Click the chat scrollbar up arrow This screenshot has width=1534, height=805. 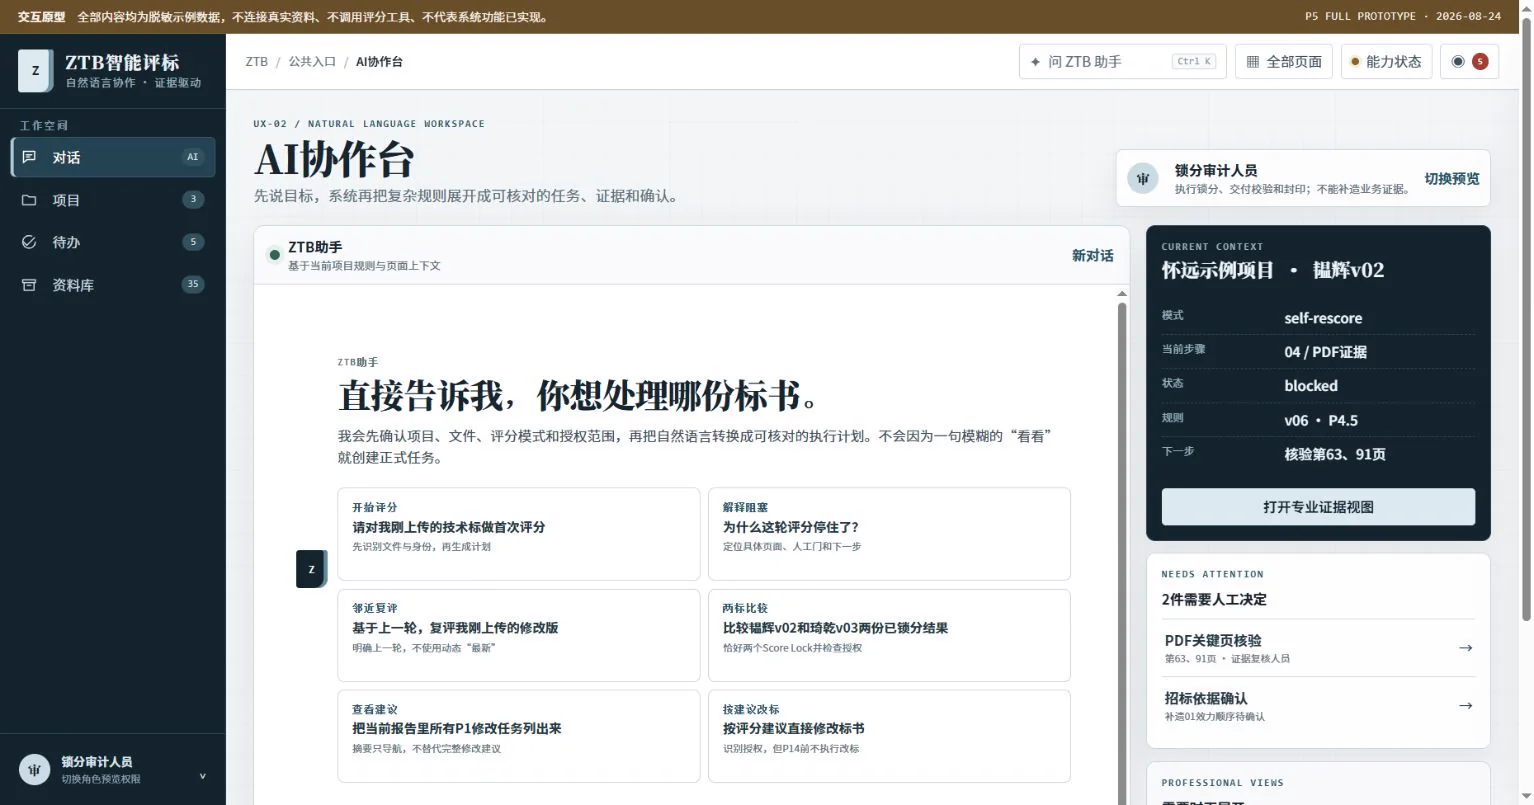(x=1122, y=294)
